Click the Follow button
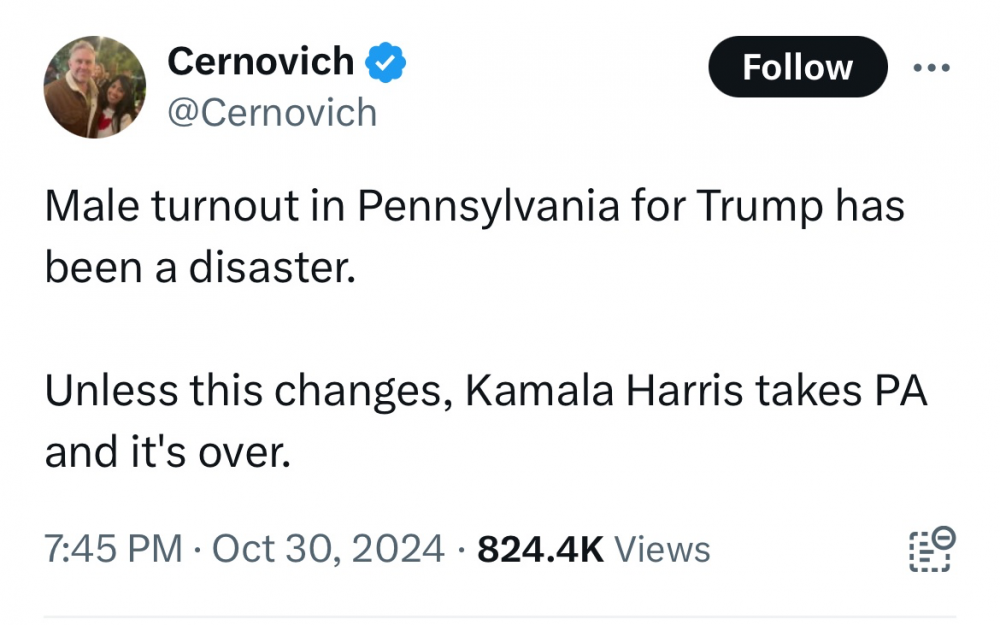The image size is (1000, 625). click(797, 67)
